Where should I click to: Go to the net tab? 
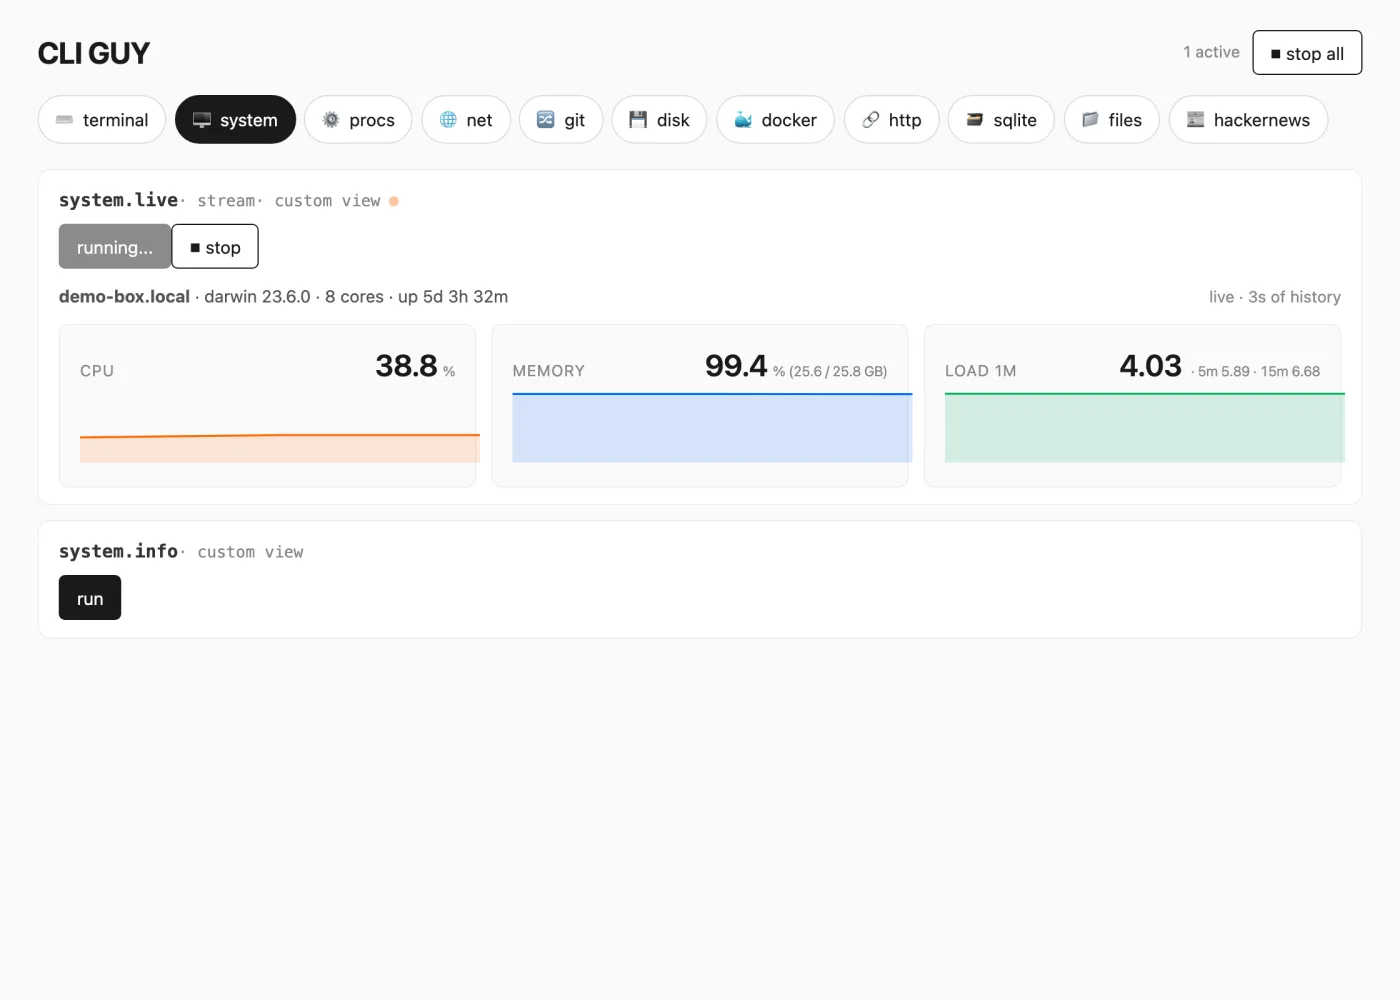(466, 120)
